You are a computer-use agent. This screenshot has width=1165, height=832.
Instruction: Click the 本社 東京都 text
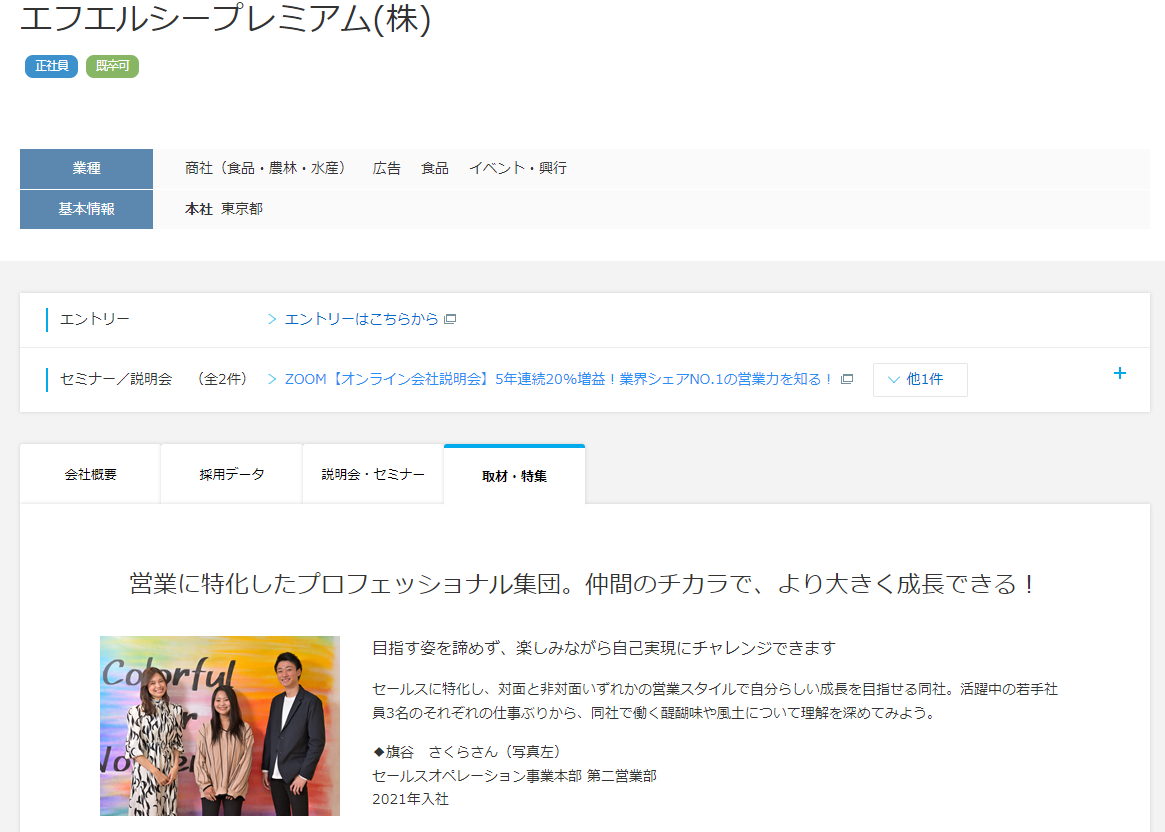(x=224, y=209)
